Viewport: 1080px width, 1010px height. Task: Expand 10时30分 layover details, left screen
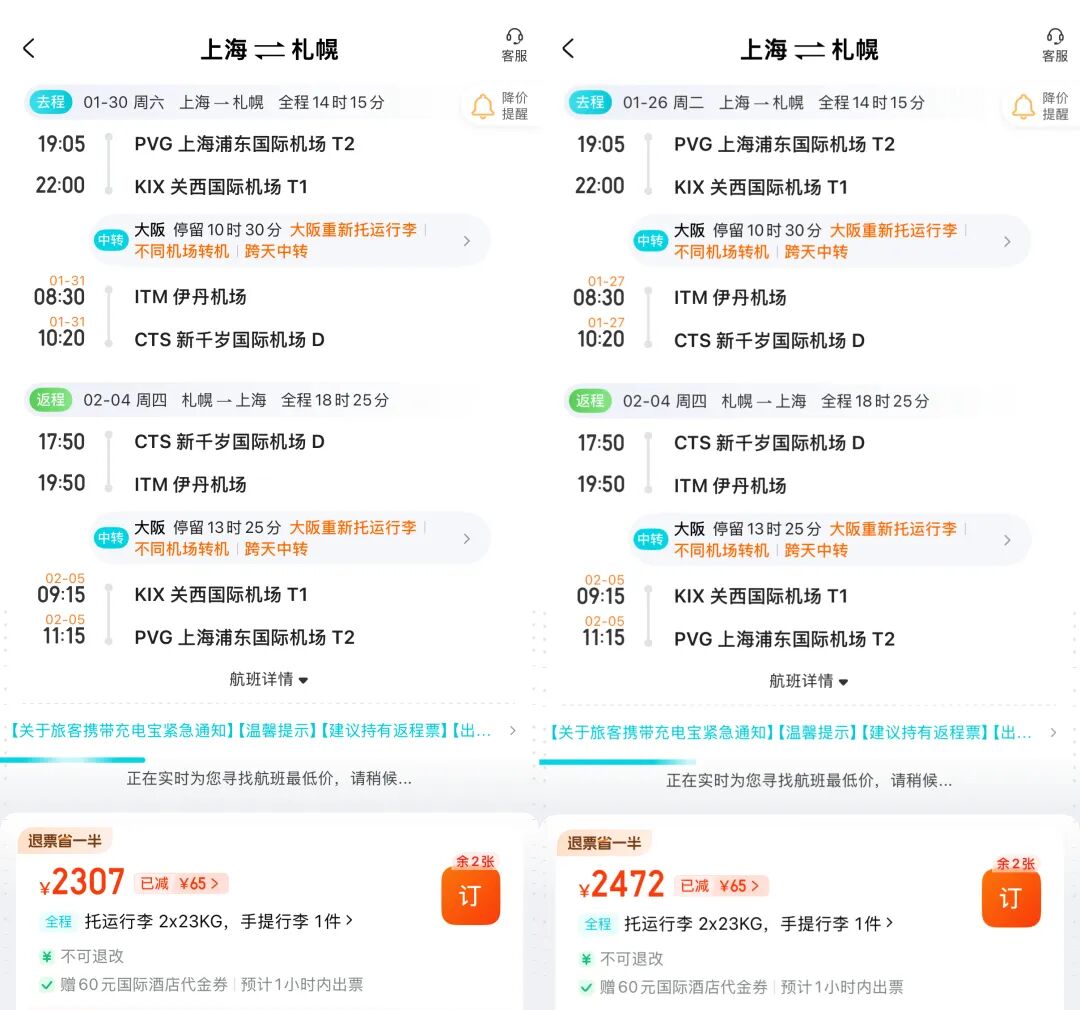466,240
